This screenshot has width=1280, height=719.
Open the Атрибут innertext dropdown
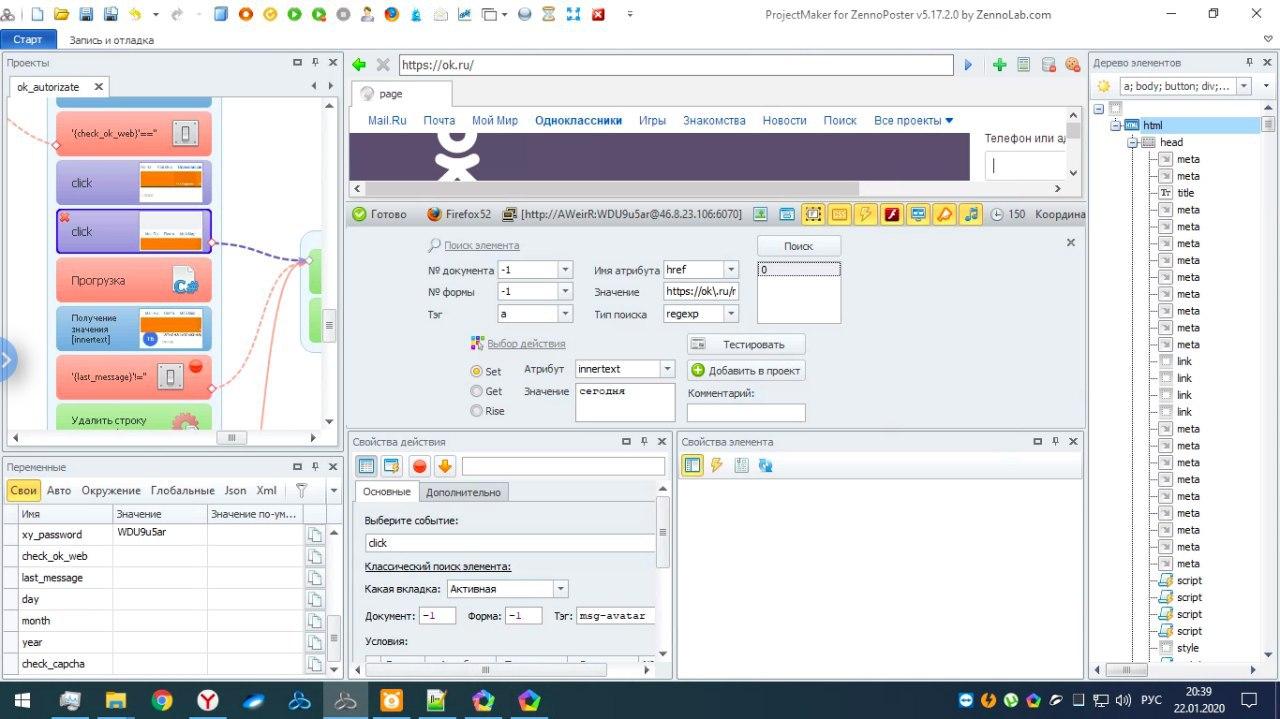667,370
